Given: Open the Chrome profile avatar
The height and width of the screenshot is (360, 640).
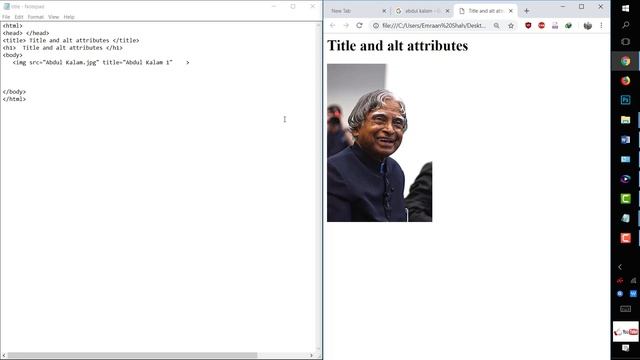Looking at the screenshot, I should tap(587, 25).
